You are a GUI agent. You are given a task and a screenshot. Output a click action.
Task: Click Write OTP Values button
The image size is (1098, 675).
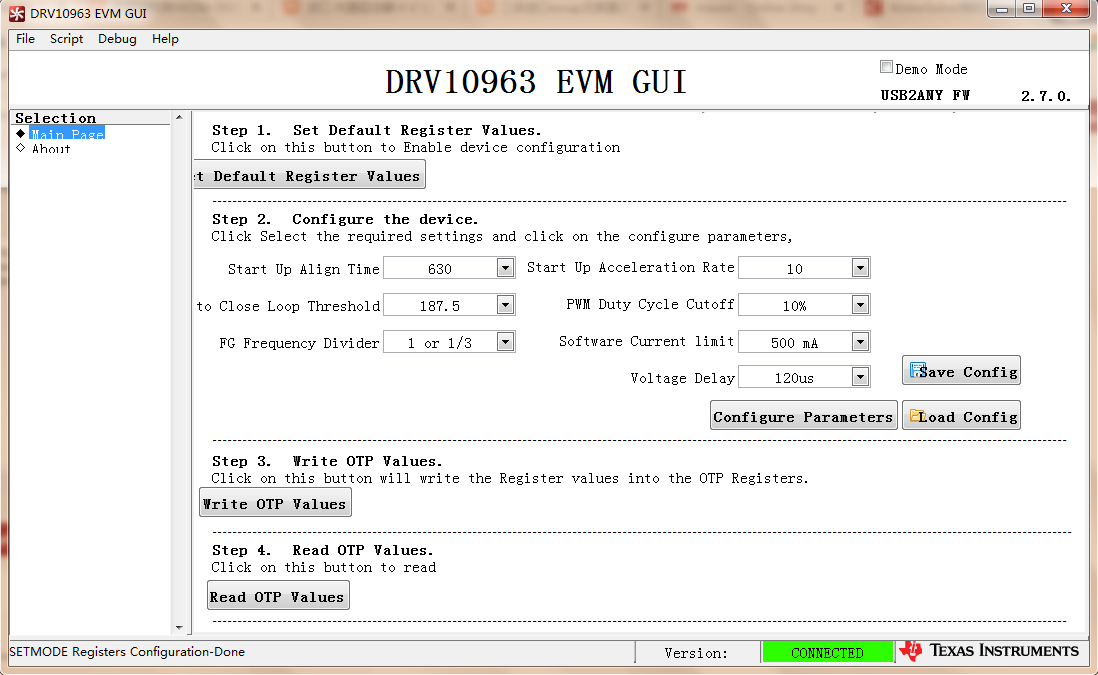275,503
